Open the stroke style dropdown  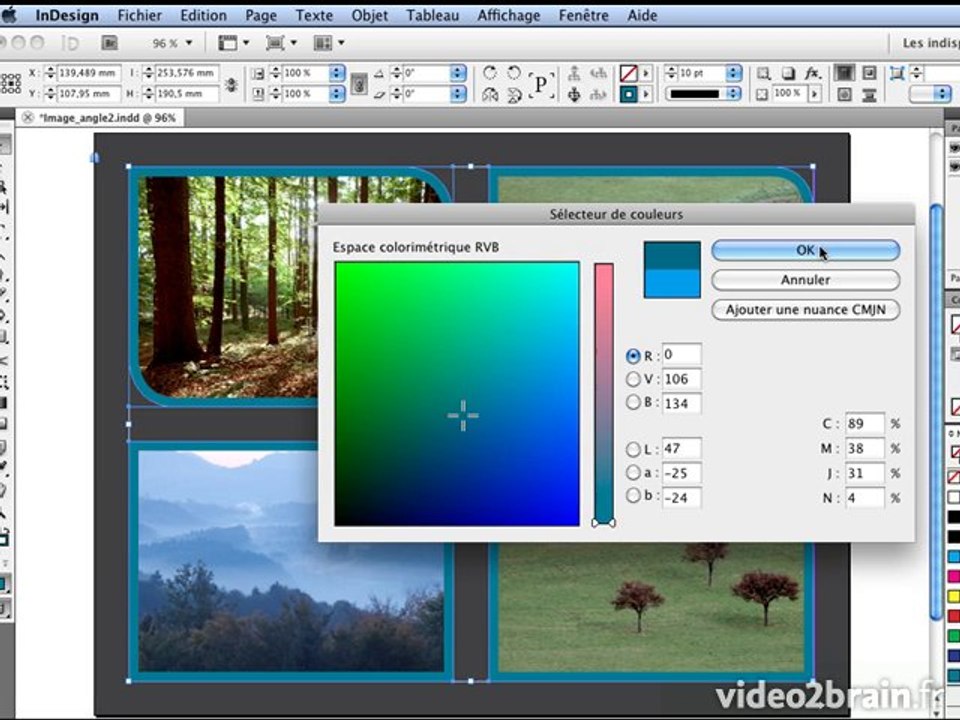[733, 94]
